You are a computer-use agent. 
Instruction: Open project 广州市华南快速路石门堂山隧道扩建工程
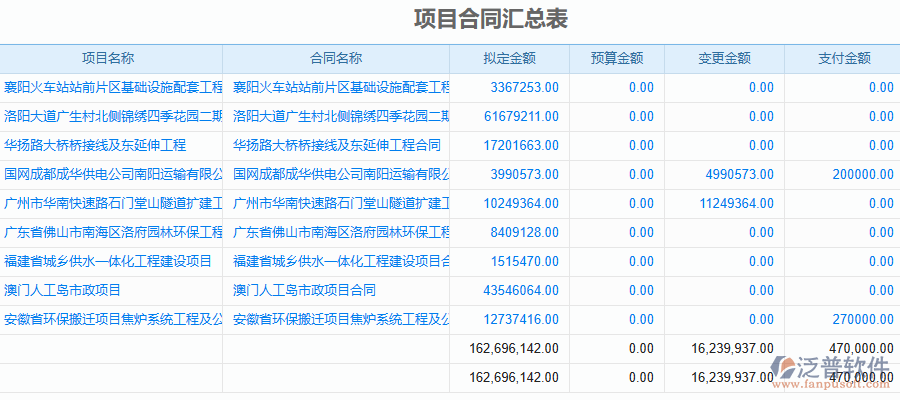click(x=113, y=203)
